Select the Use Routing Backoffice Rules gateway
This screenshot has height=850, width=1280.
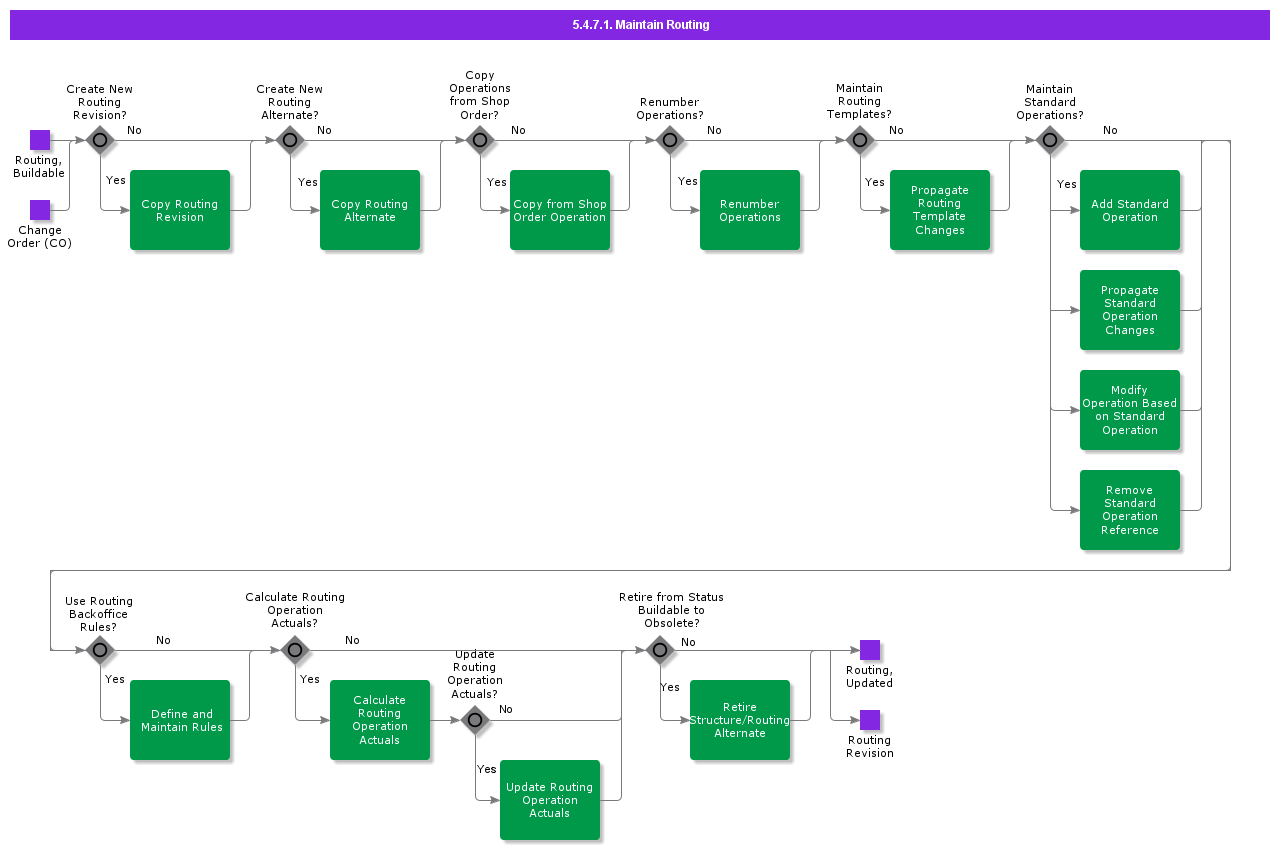point(100,650)
